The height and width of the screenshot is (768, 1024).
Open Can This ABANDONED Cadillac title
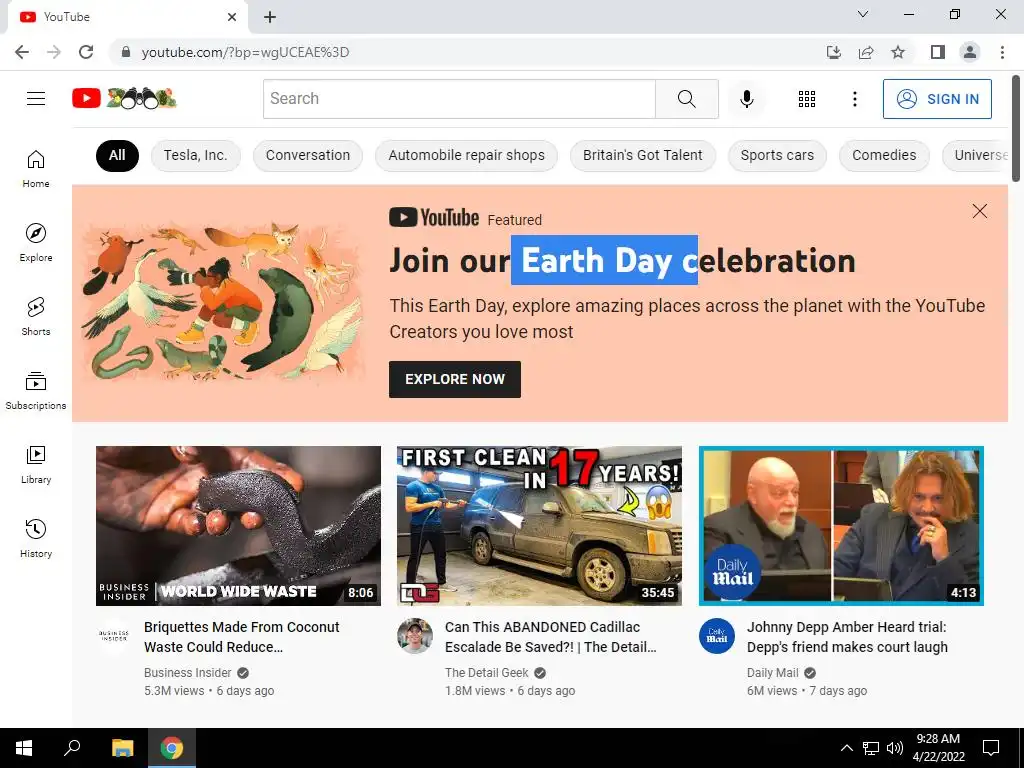551,637
